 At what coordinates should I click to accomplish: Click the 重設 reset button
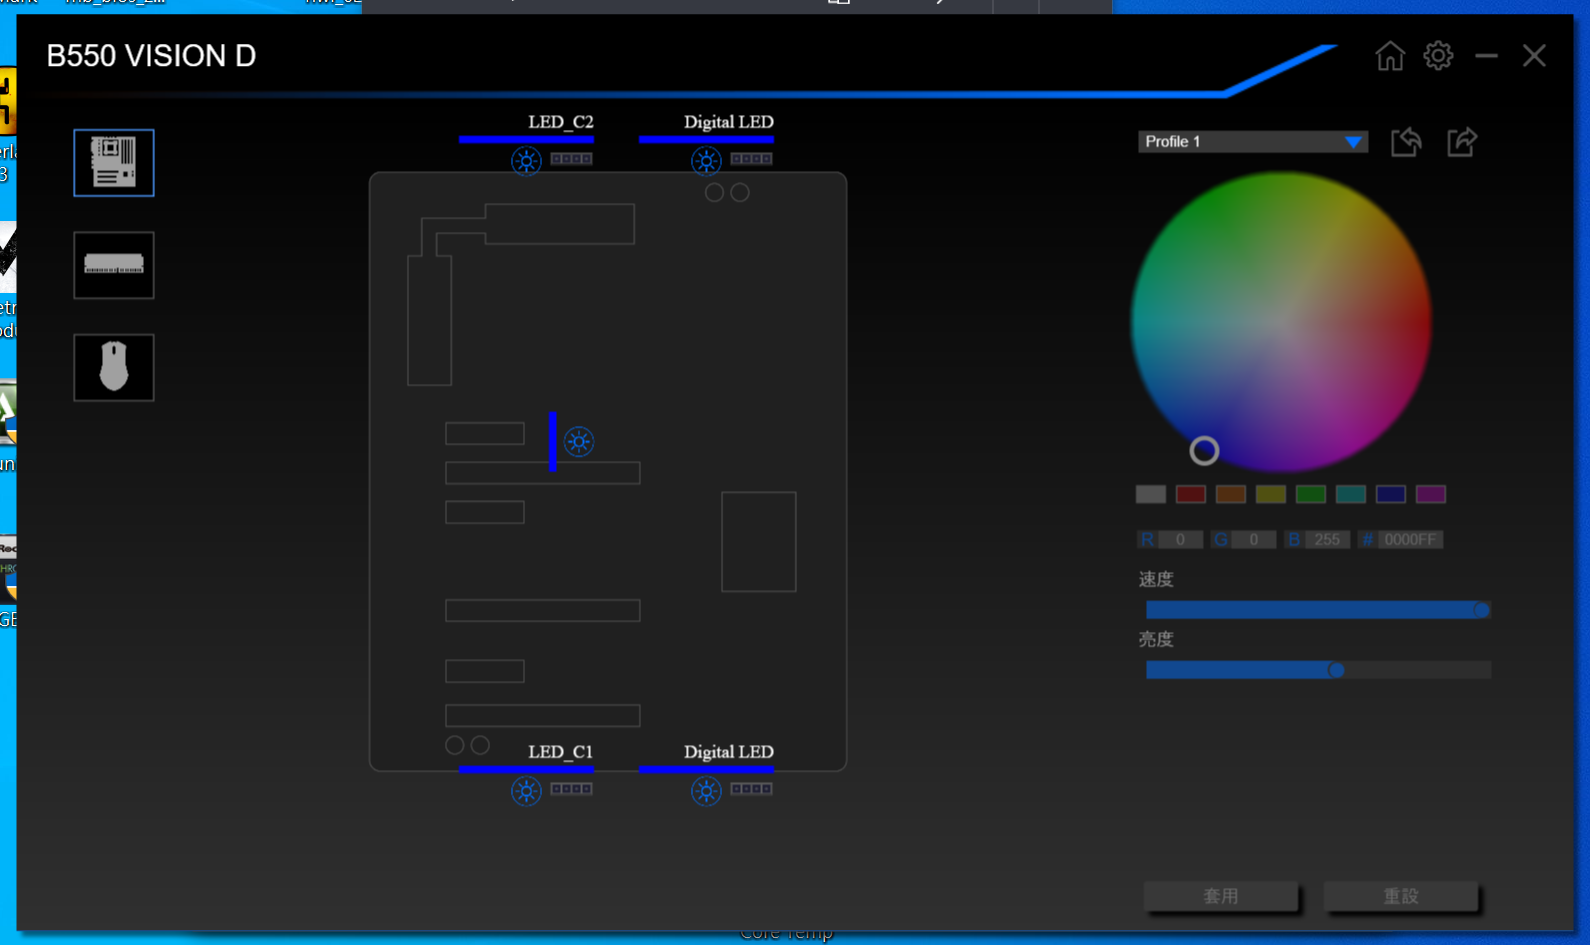pyautogui.click(x=1401, y=896)
